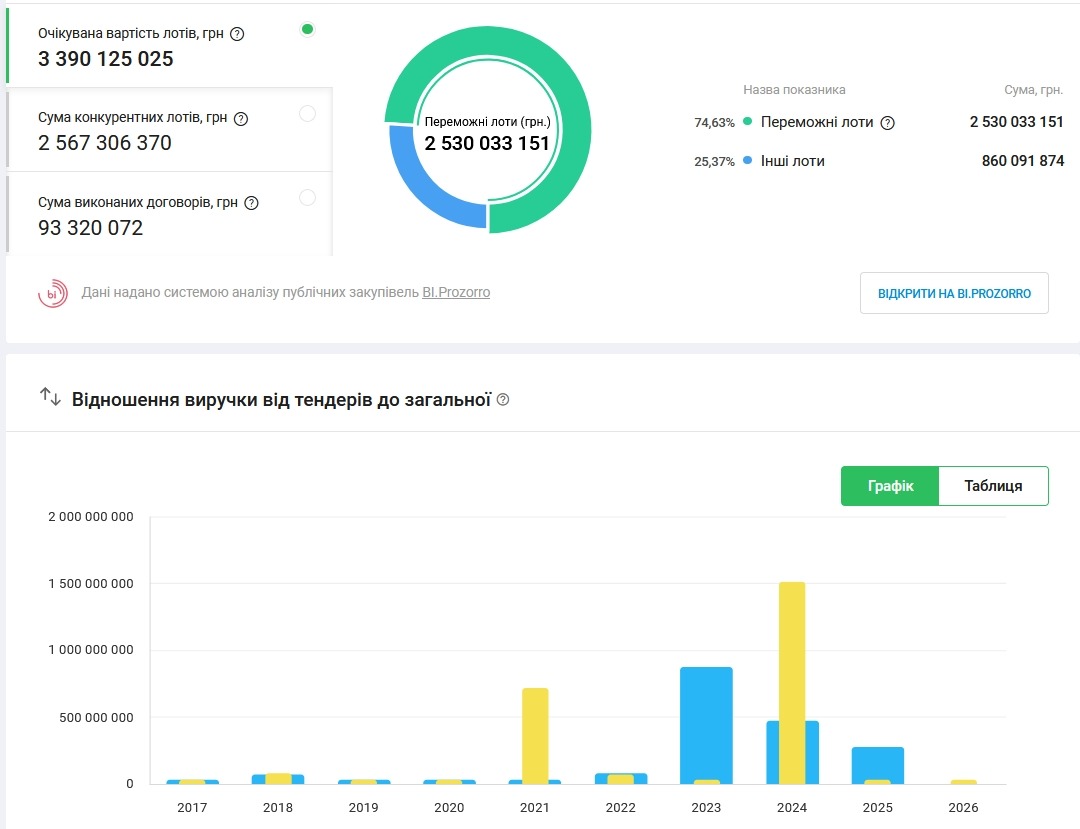Open help icon for Сума виконаних договорів
Image resolution: width=1080 pixels, height=829 pixels.
pyautogui.click(x=251, y=203)
